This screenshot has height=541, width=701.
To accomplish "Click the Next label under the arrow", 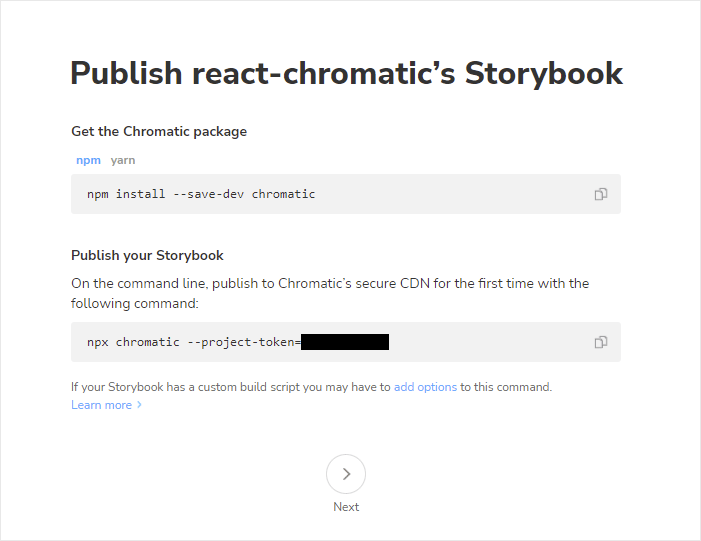I will [x=346, y=507].
